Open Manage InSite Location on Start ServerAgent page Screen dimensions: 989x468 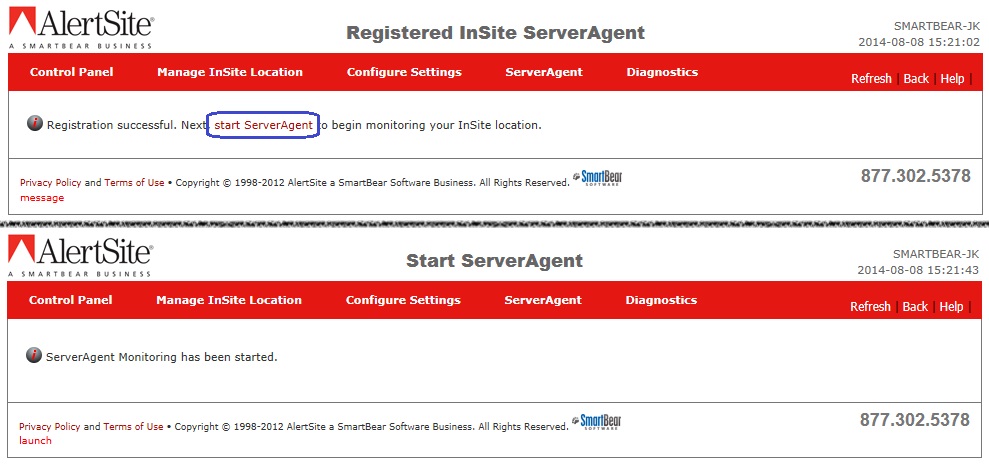point(229,300)
